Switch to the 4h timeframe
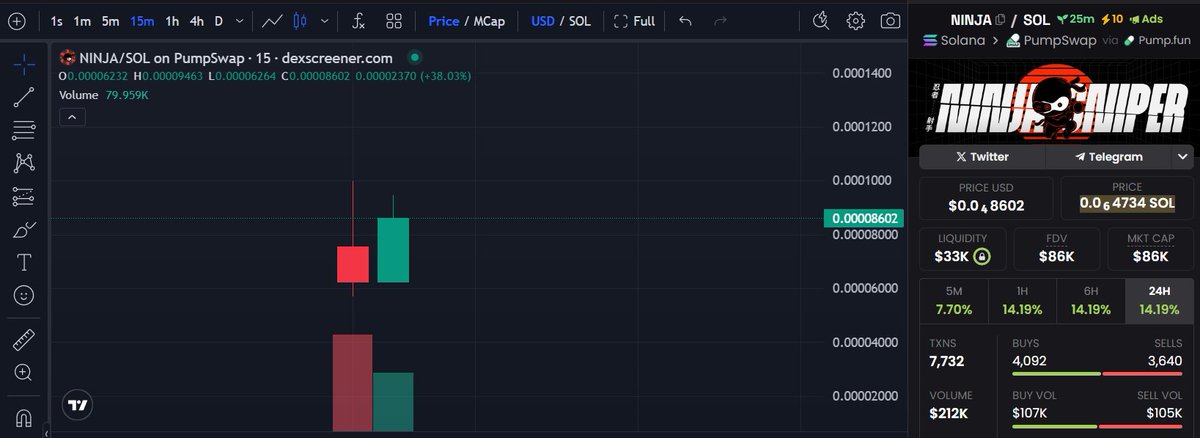Image resolution: width=1200 pixels, height=438 pixels. coord(197,20)
